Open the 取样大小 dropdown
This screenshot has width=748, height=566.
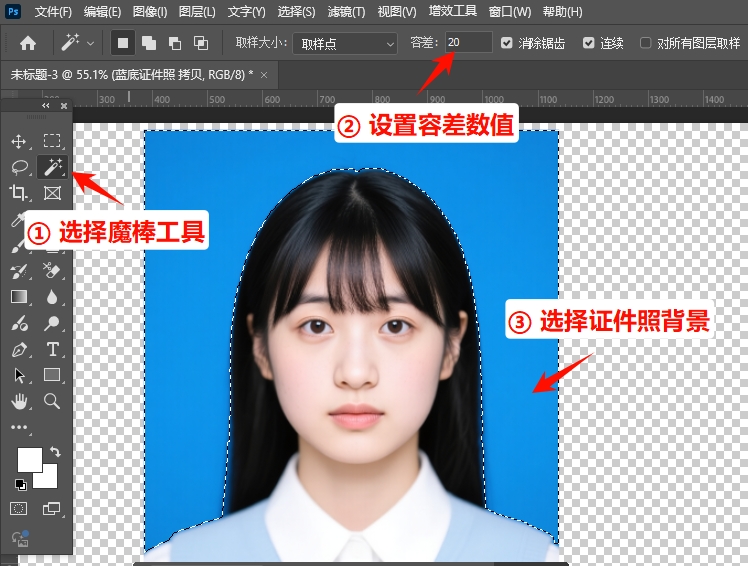[345, 44]
